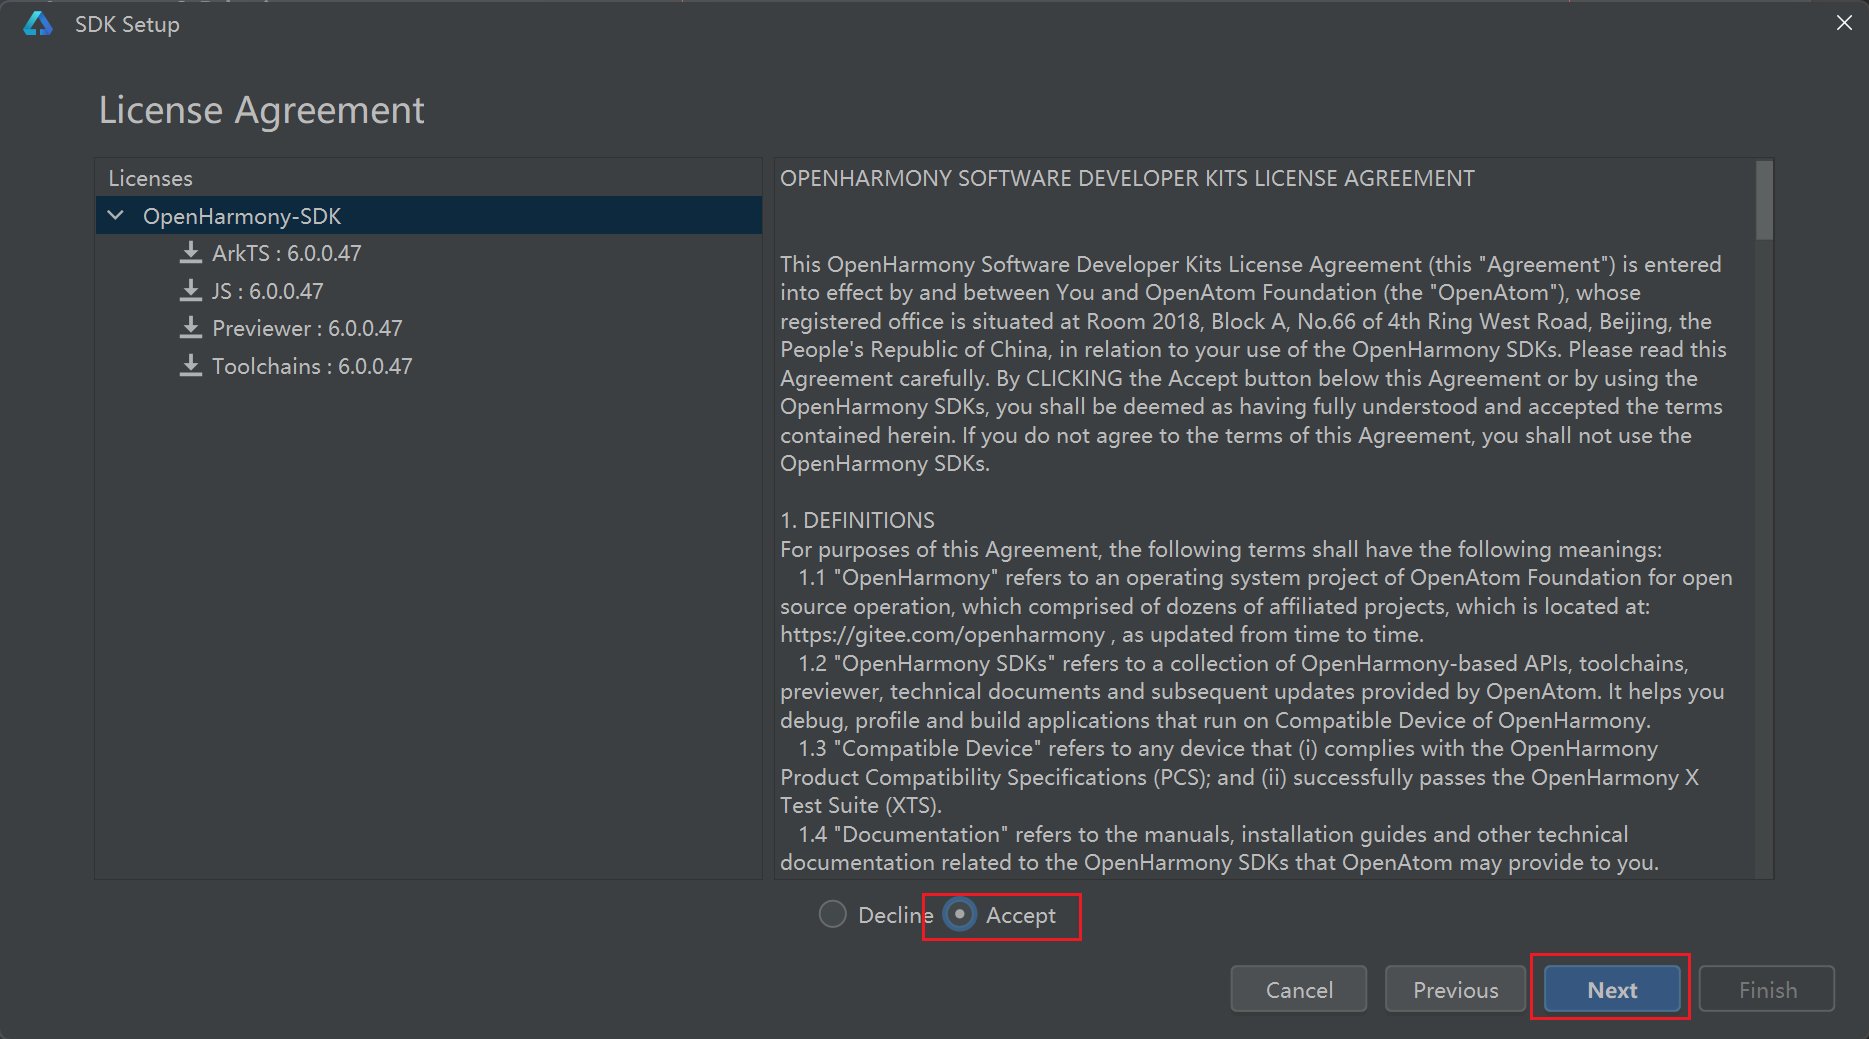Image resolution: width=1869 pixels, height=1039 pixels.
Task: Click the license text scrollbar thumb
Action: (1764, 201)
